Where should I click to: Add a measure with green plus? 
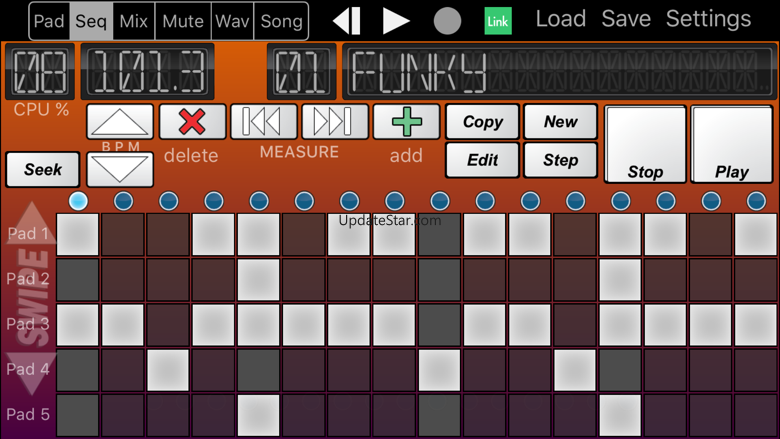pyautogui.click(x=406, y=121)
